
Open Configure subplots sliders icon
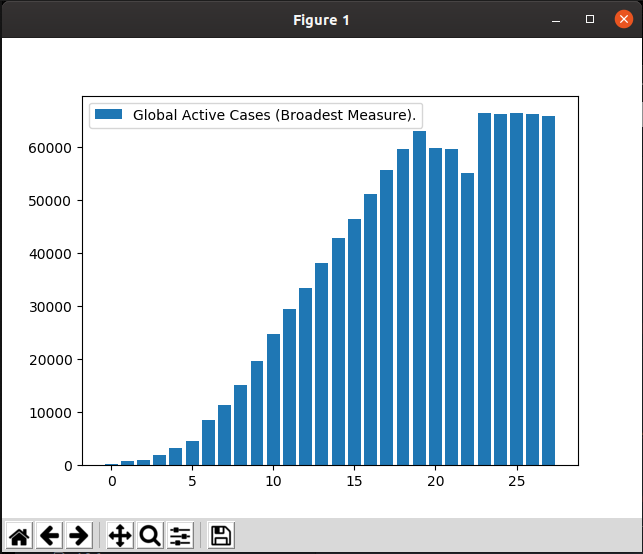[x=180, y=536]
